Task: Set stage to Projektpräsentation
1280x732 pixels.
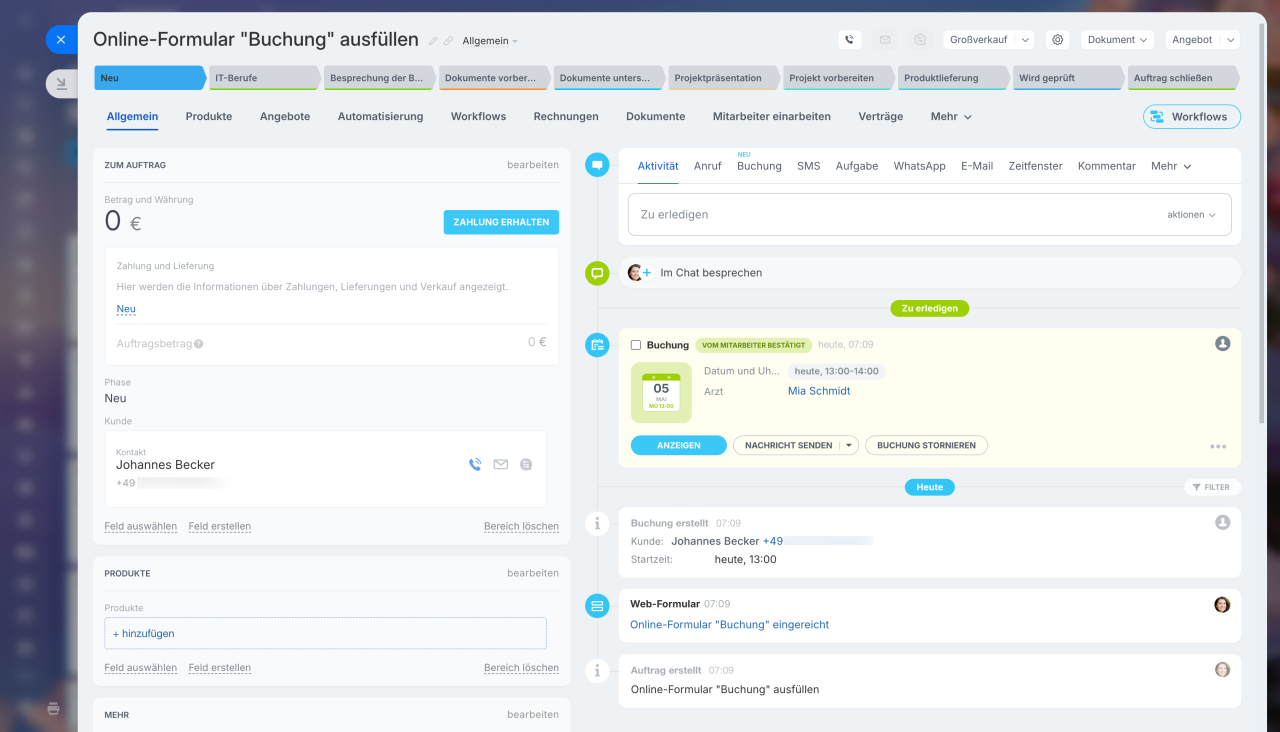Action: pos(724,78)
